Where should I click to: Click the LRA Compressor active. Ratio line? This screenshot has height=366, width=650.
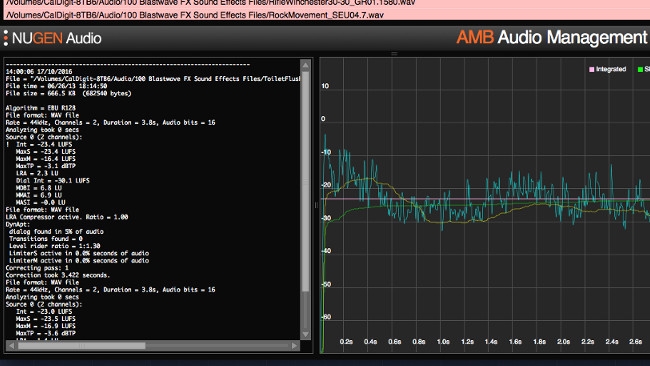[67, 217]
